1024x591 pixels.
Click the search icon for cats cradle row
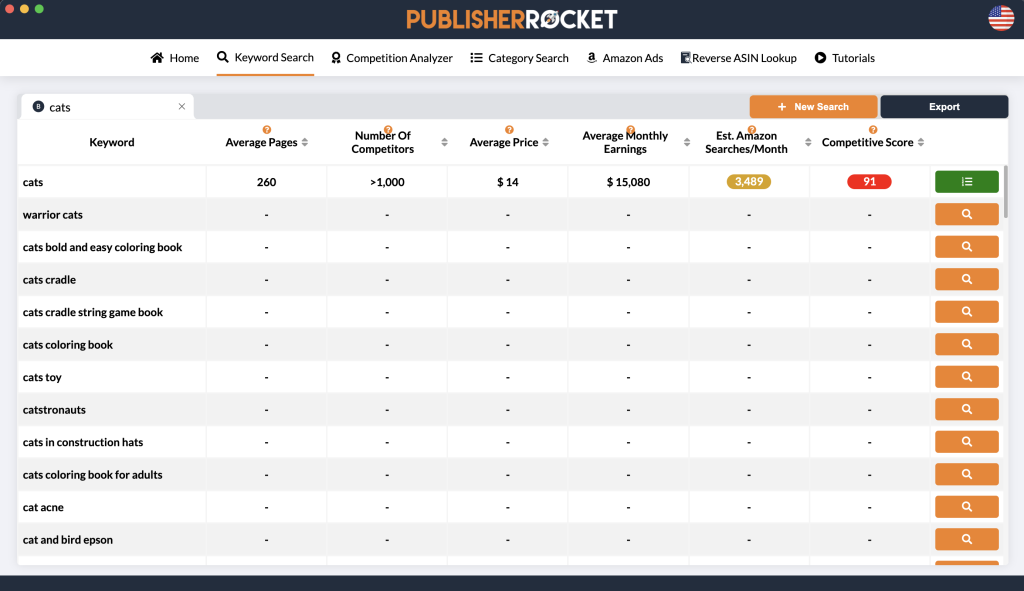click(966, 279)
